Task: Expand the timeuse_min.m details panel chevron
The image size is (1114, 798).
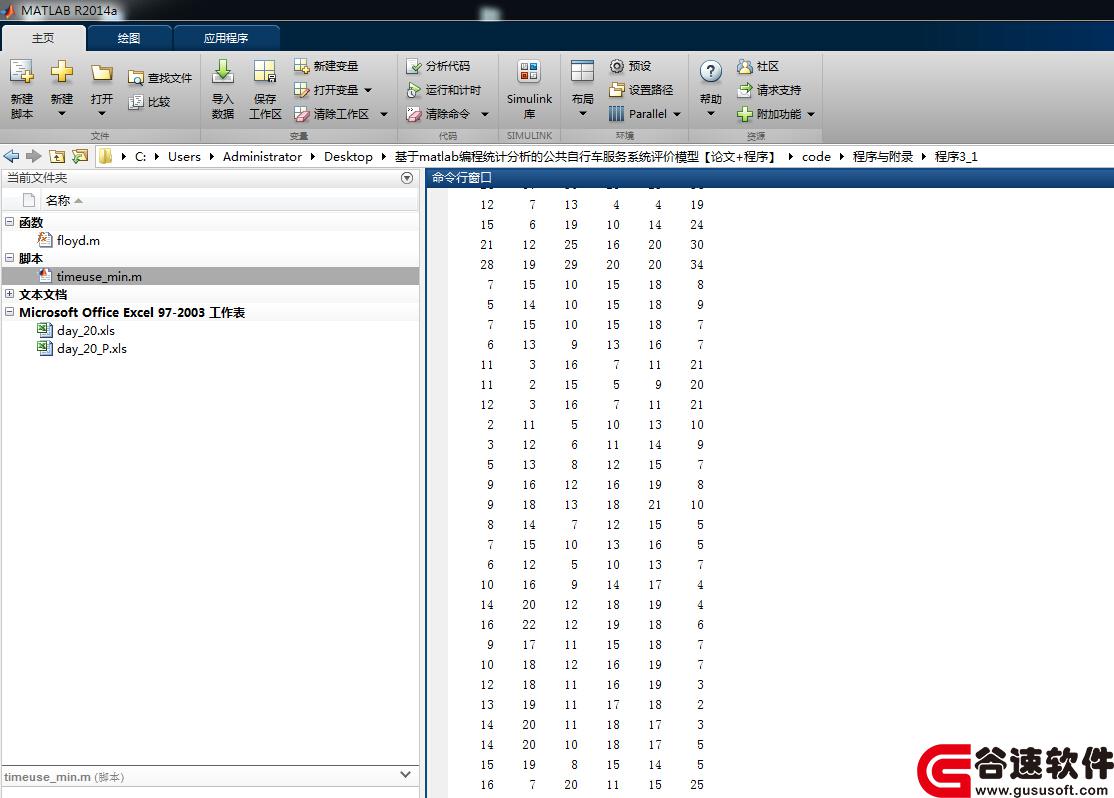Action: coord(405,775)
